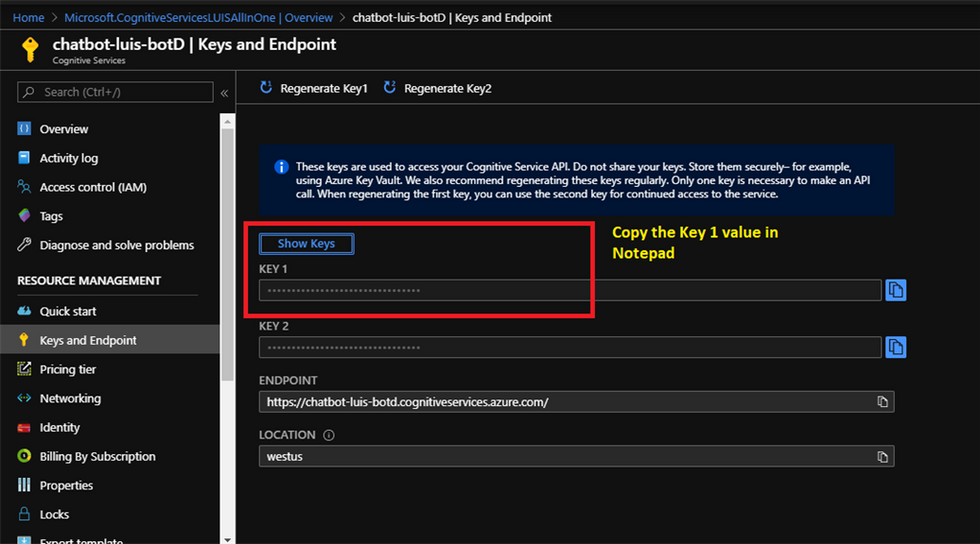Click the info icon next to LOCATION

329,435
